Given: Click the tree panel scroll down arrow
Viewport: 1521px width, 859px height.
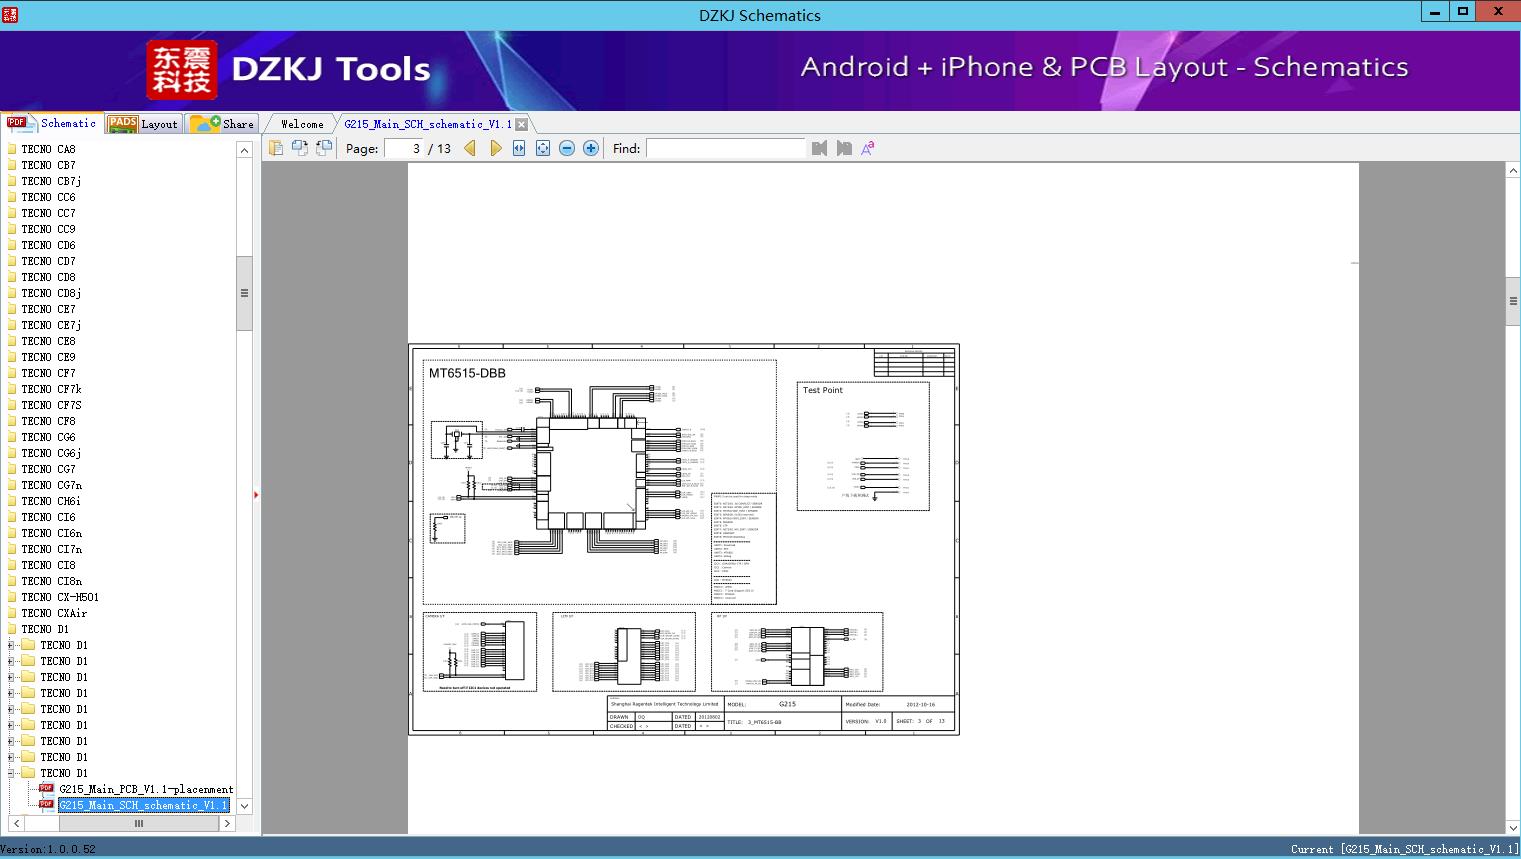Looking at the screenshot, I should 244,805.
